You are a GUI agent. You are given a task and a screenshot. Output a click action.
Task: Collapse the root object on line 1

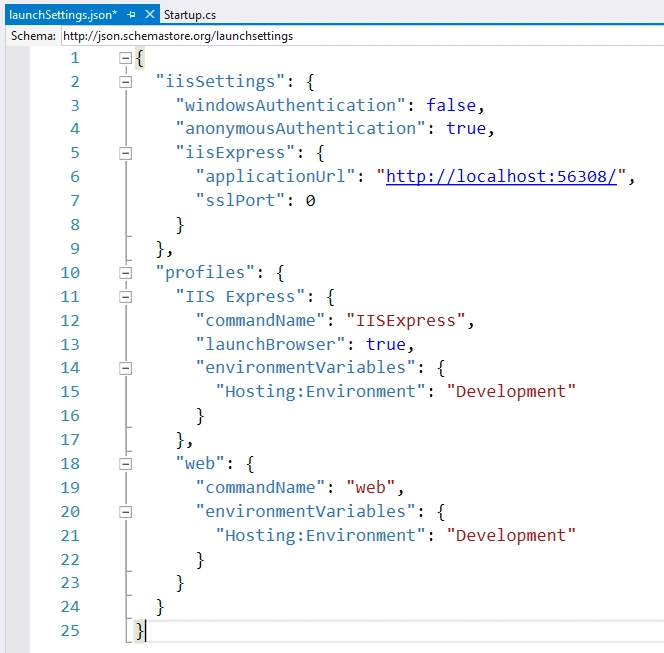[x=125, y=58]
